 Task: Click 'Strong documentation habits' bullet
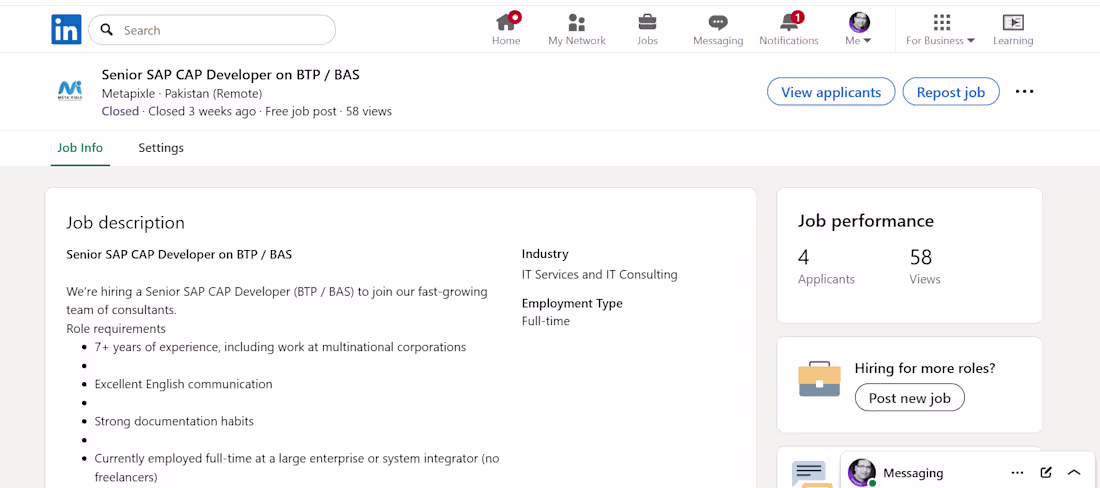(174, 421)
